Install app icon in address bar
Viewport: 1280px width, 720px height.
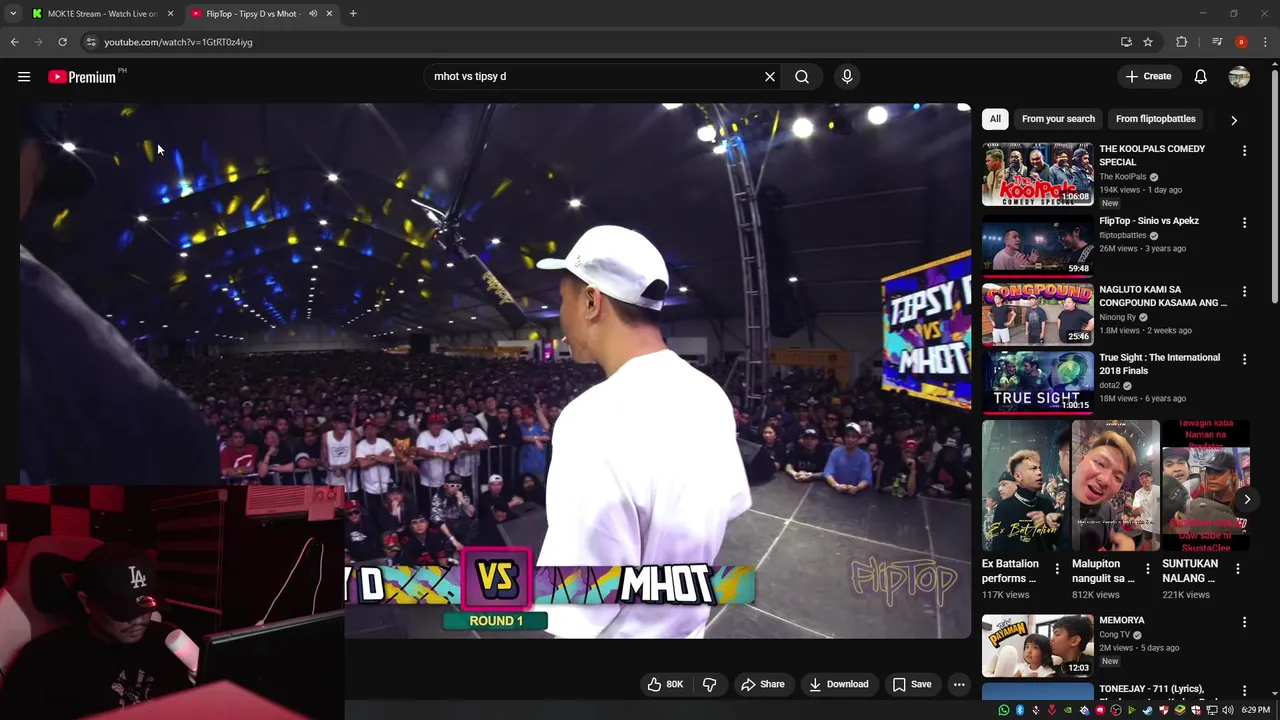pos(1126,42)
